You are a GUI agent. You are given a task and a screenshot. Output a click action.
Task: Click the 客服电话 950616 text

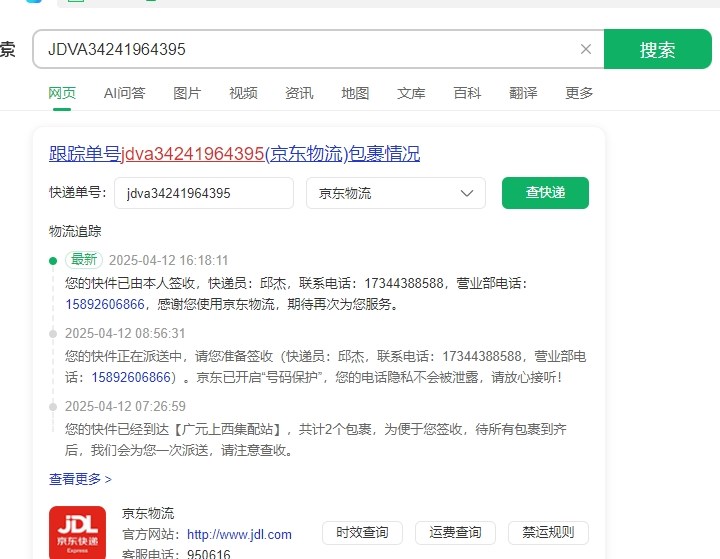(176, 553)
